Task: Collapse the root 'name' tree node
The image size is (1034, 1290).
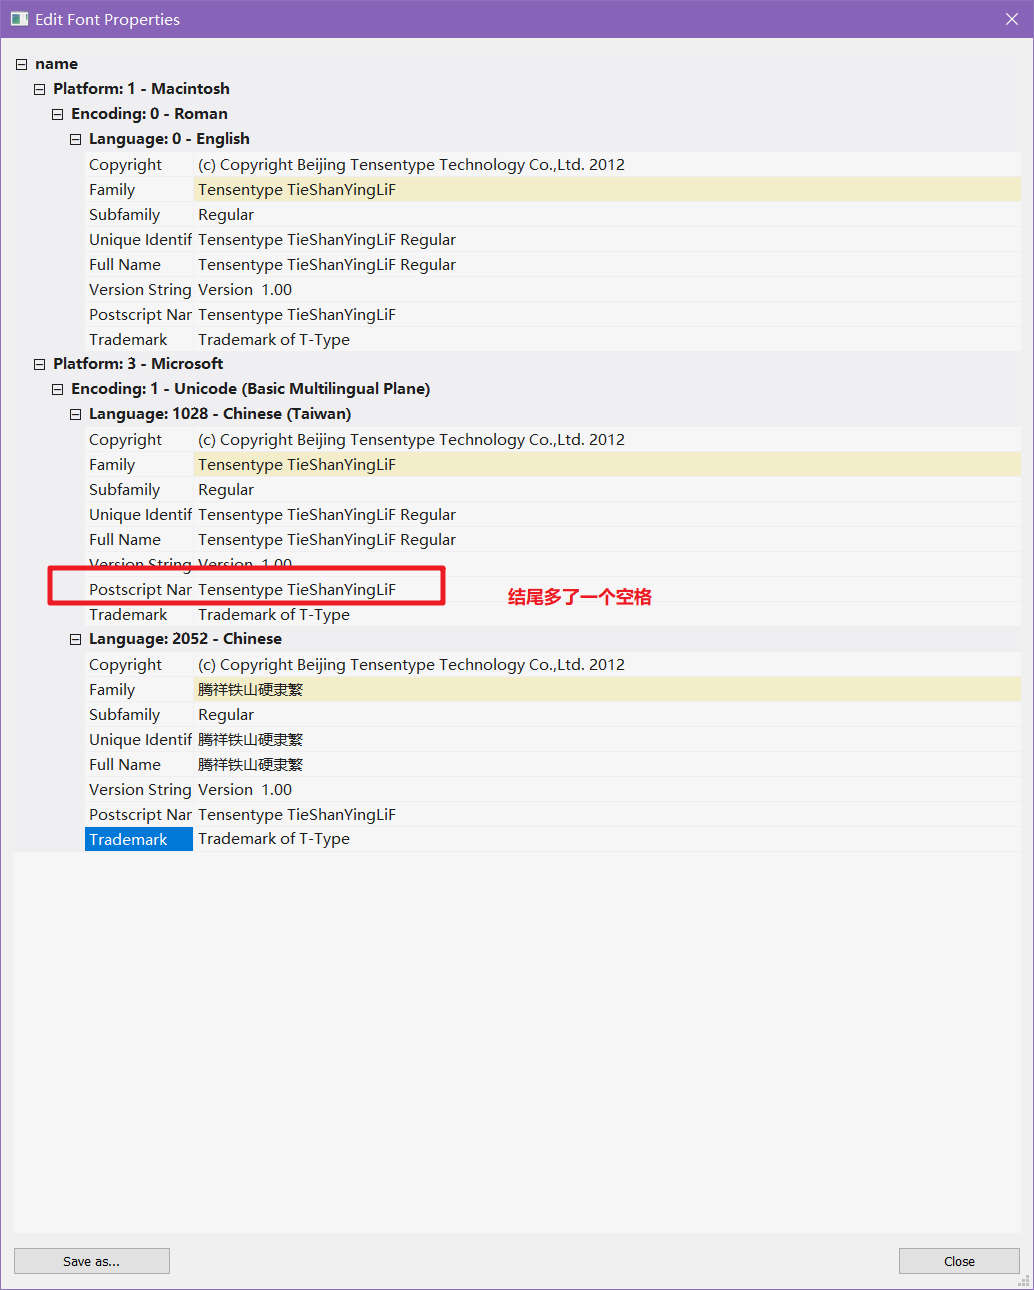Action: point(21,64)
